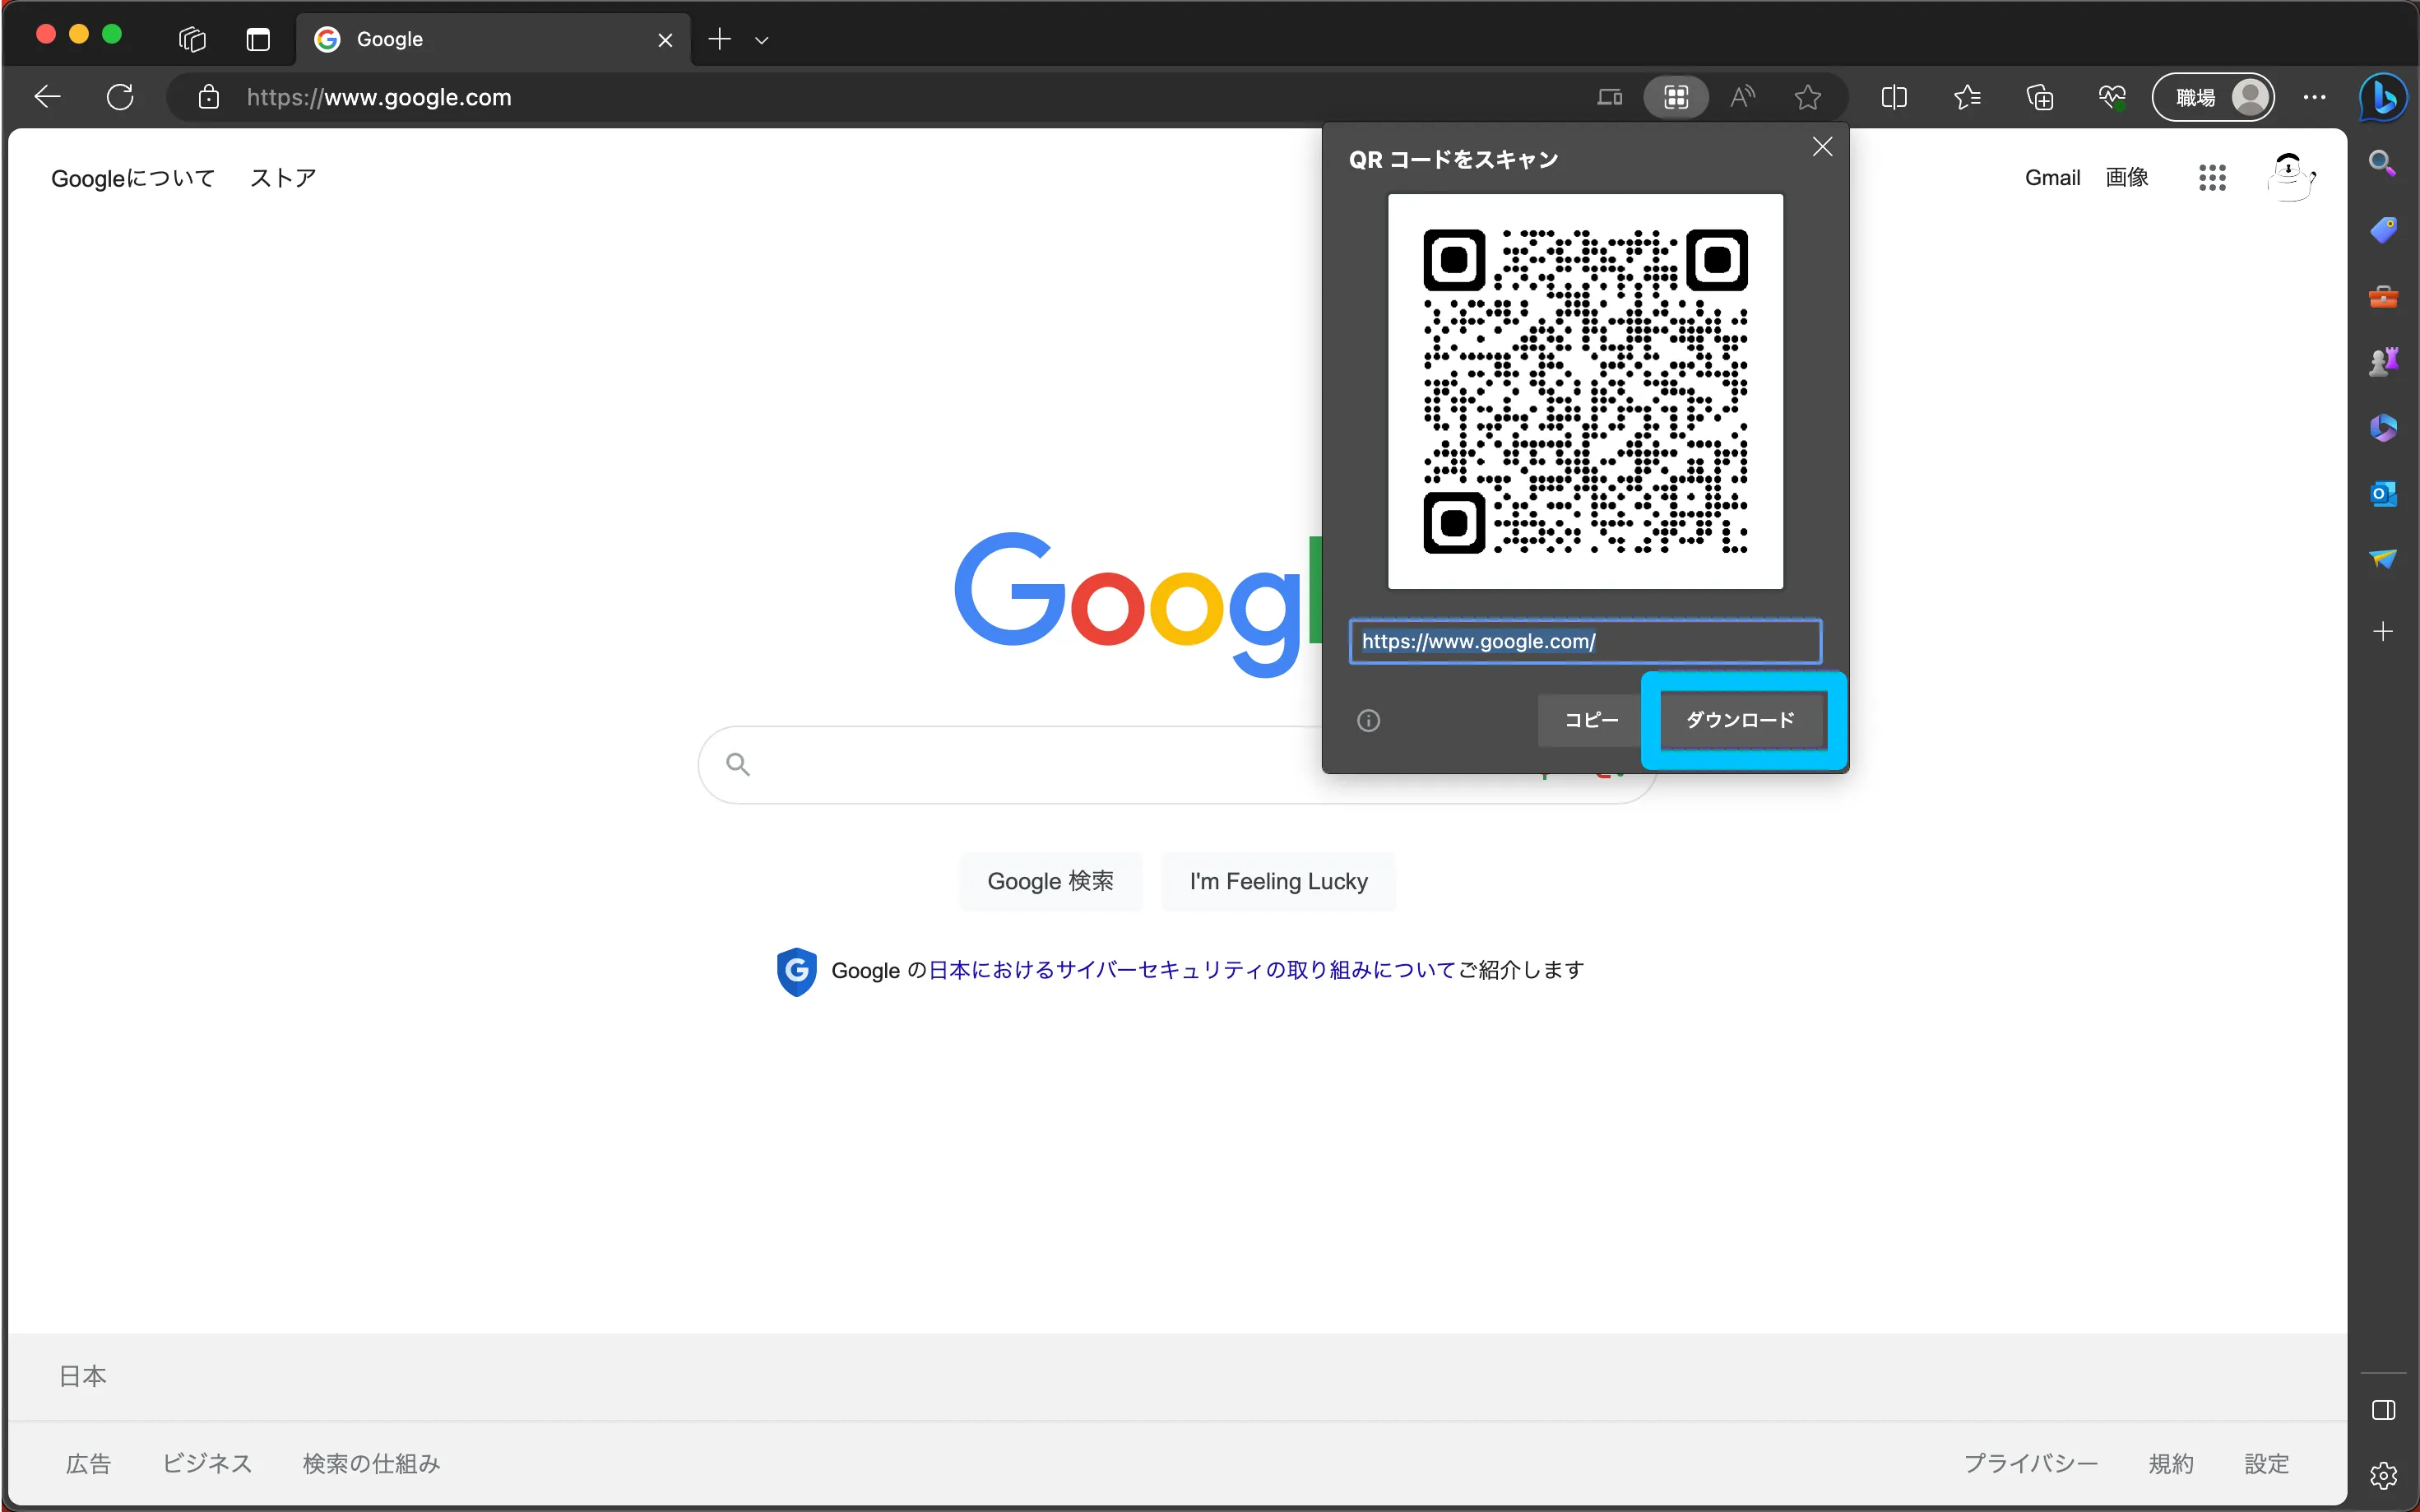Open workspaces icon in title bar
This screenshot has width=2420, height=1512.
point(192,39)
